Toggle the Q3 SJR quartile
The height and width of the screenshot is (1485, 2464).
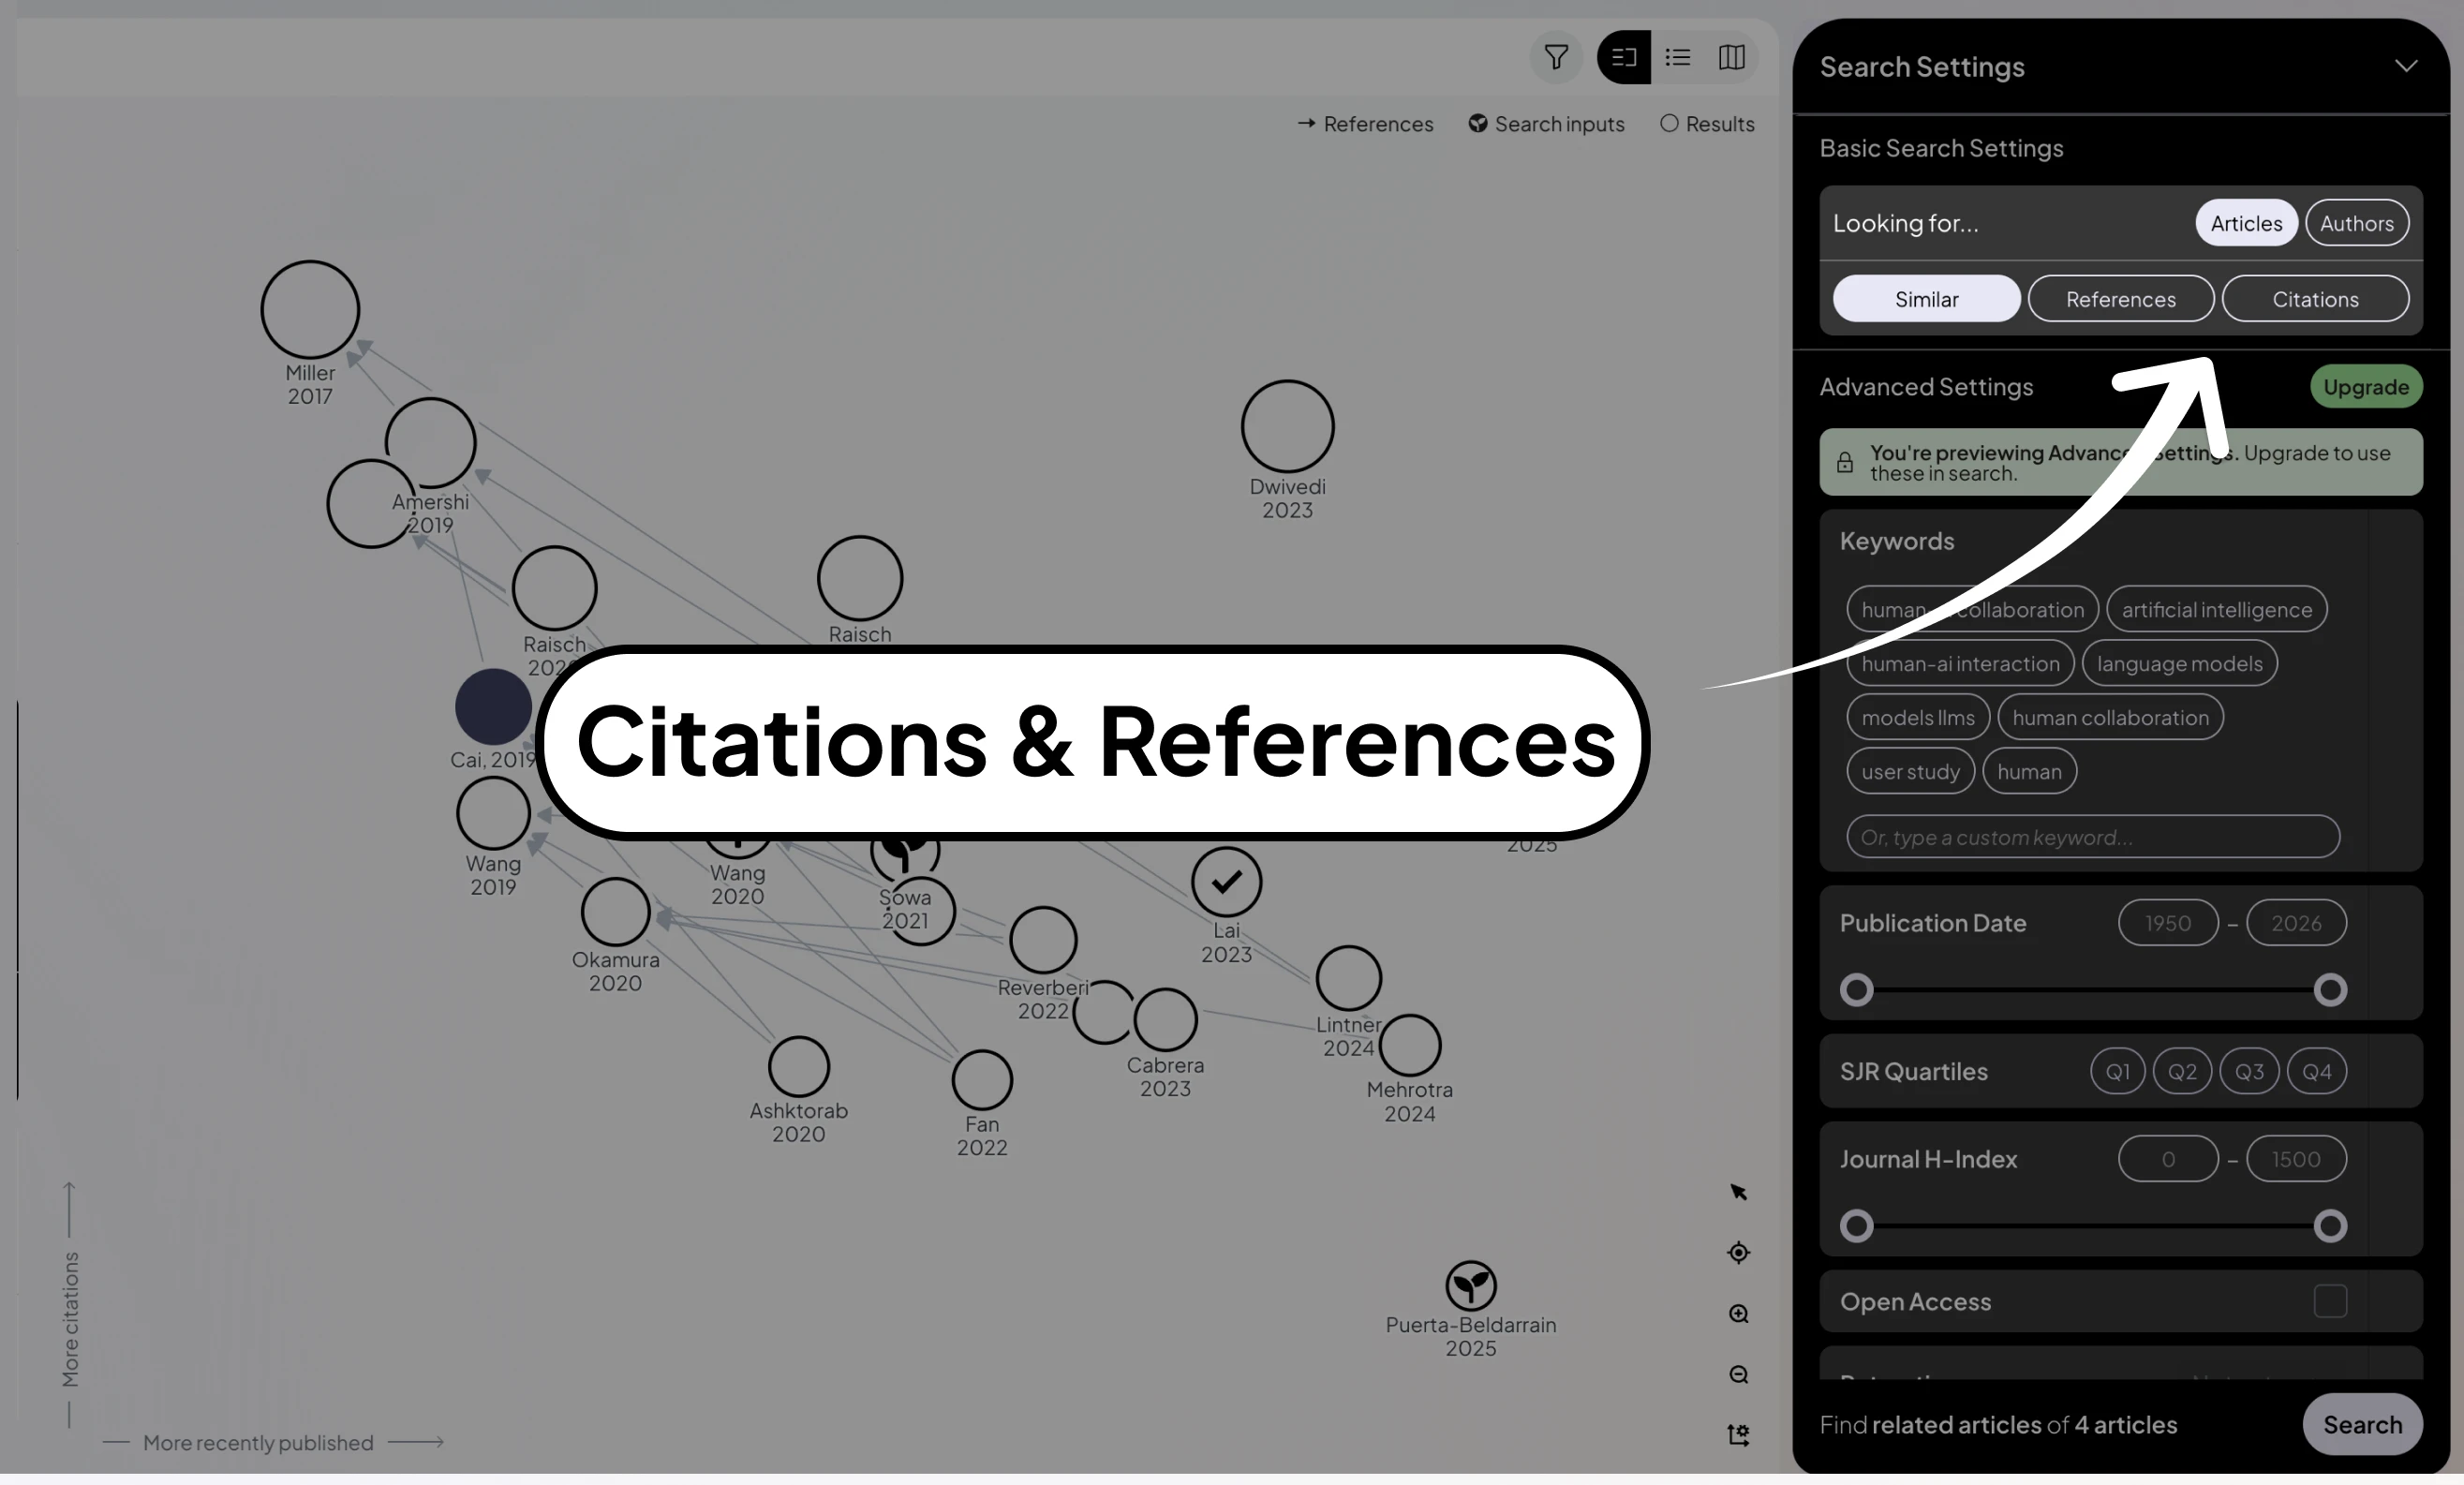(x=2249, y=1071)
